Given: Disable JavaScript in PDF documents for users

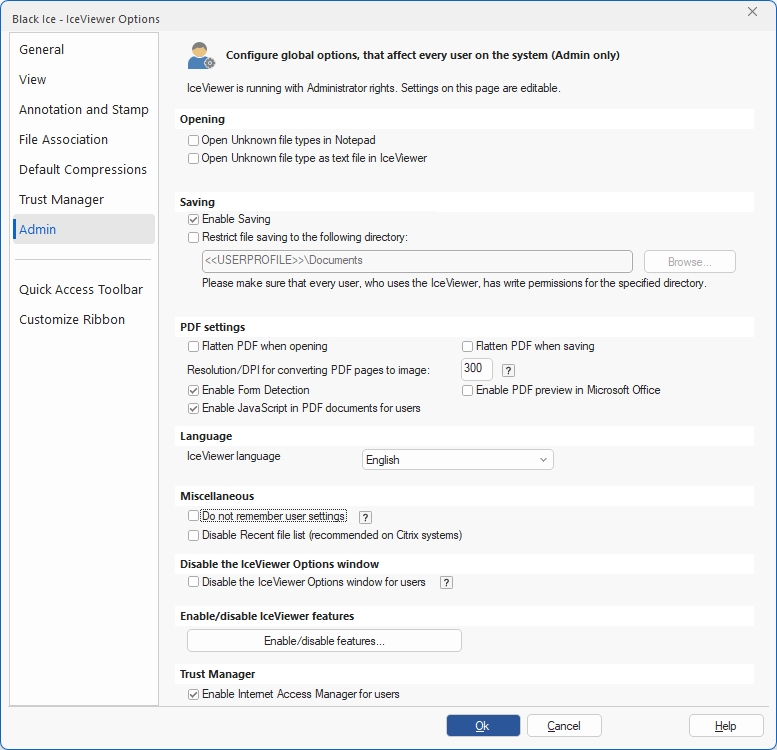Looking at the screenshot, I should (194, 408).
